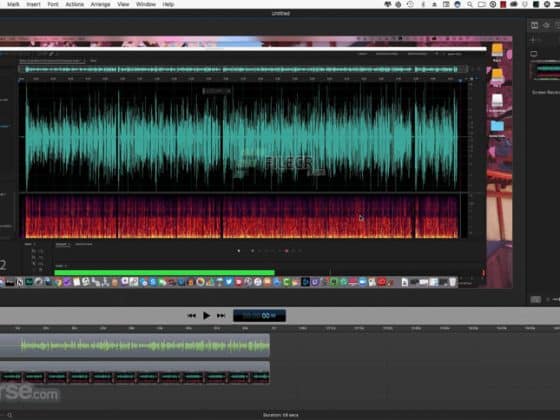
Task: Start playback with the play button
Action: click(206, 316)
